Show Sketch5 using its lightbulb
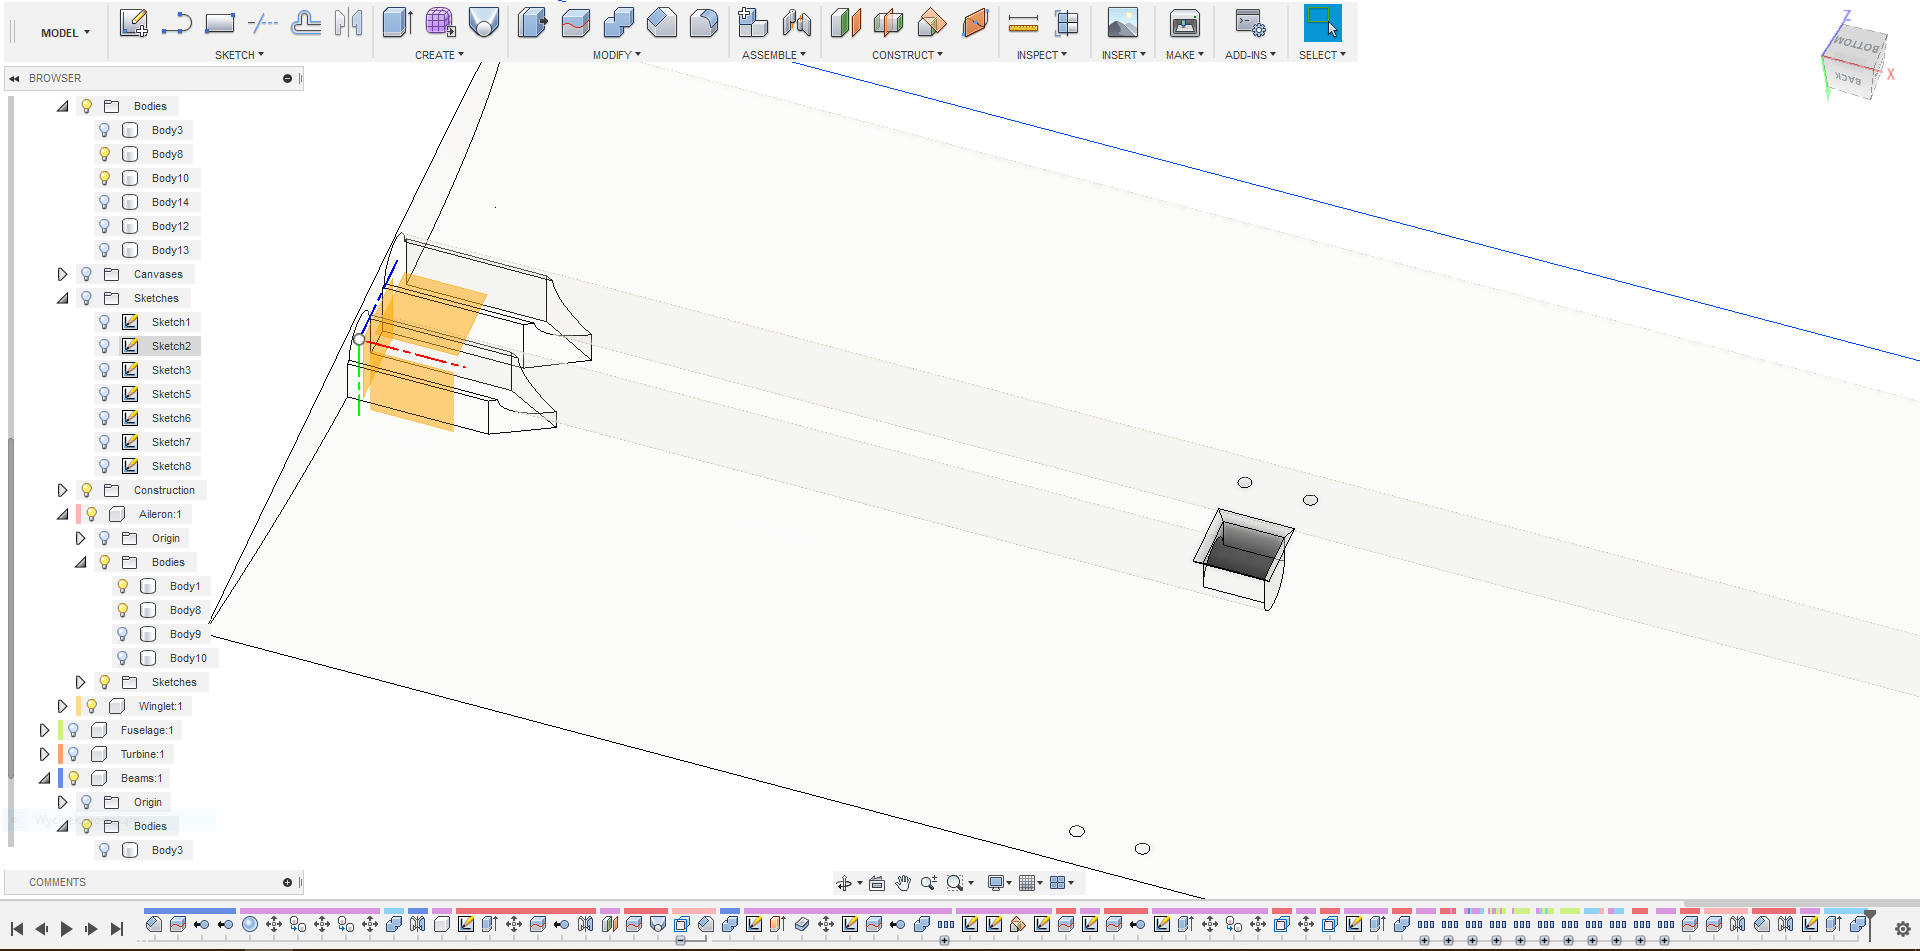Image resolution: width=1920 pixels, height=951 pixels. (104, 394)
